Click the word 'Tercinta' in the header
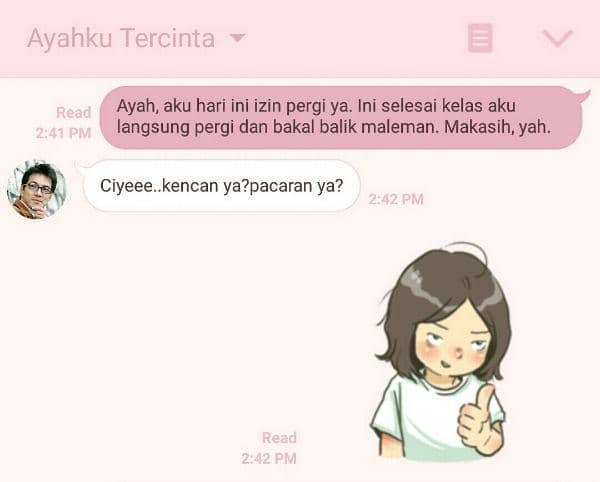The image size is (600, 482). pyautogui.click(x=168, y=38)
